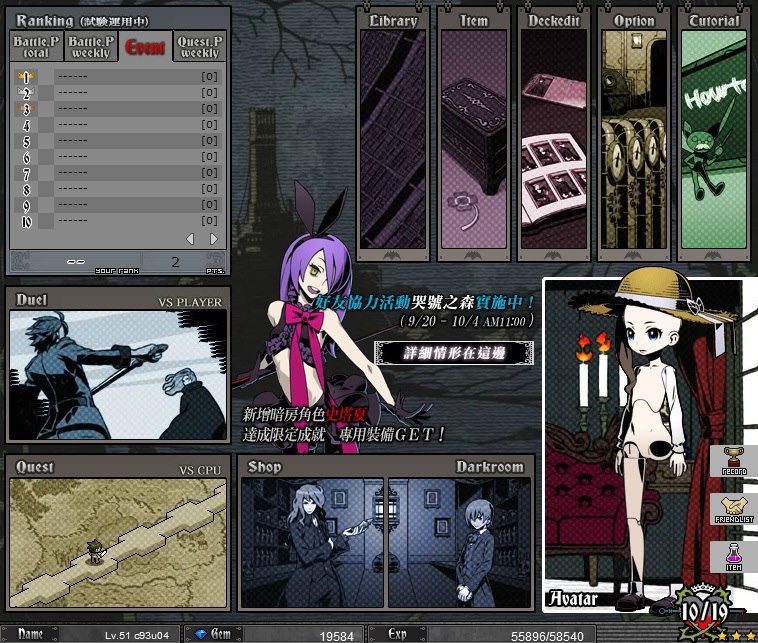Enter the Quest versus CPU map

[118, 543]
